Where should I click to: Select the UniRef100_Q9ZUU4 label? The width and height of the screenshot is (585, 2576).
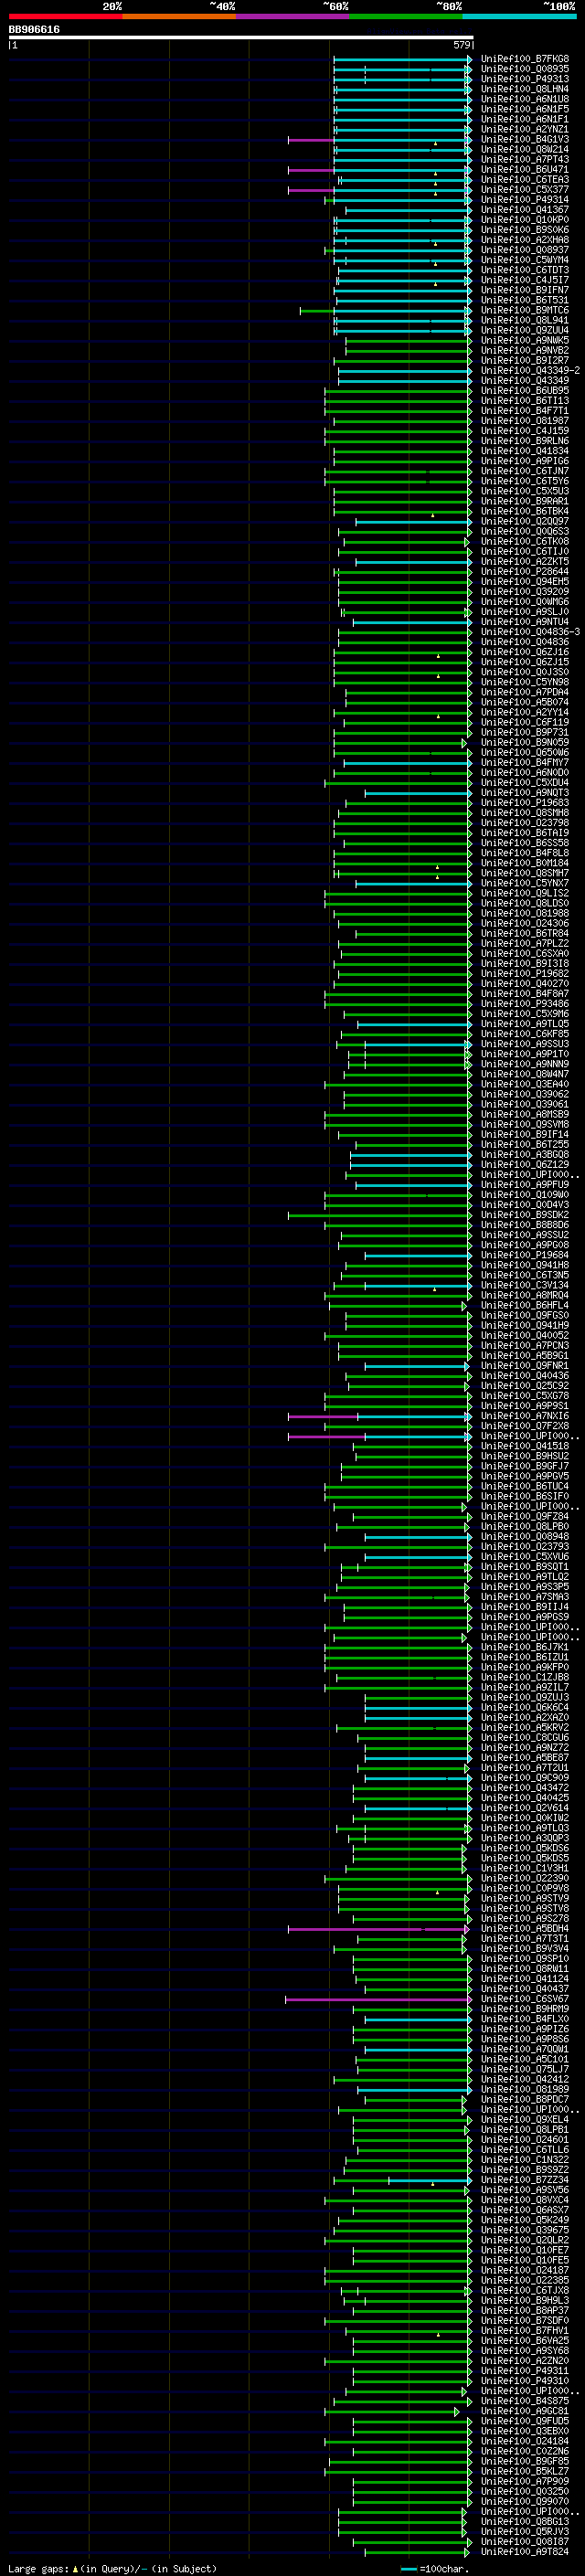524,330
